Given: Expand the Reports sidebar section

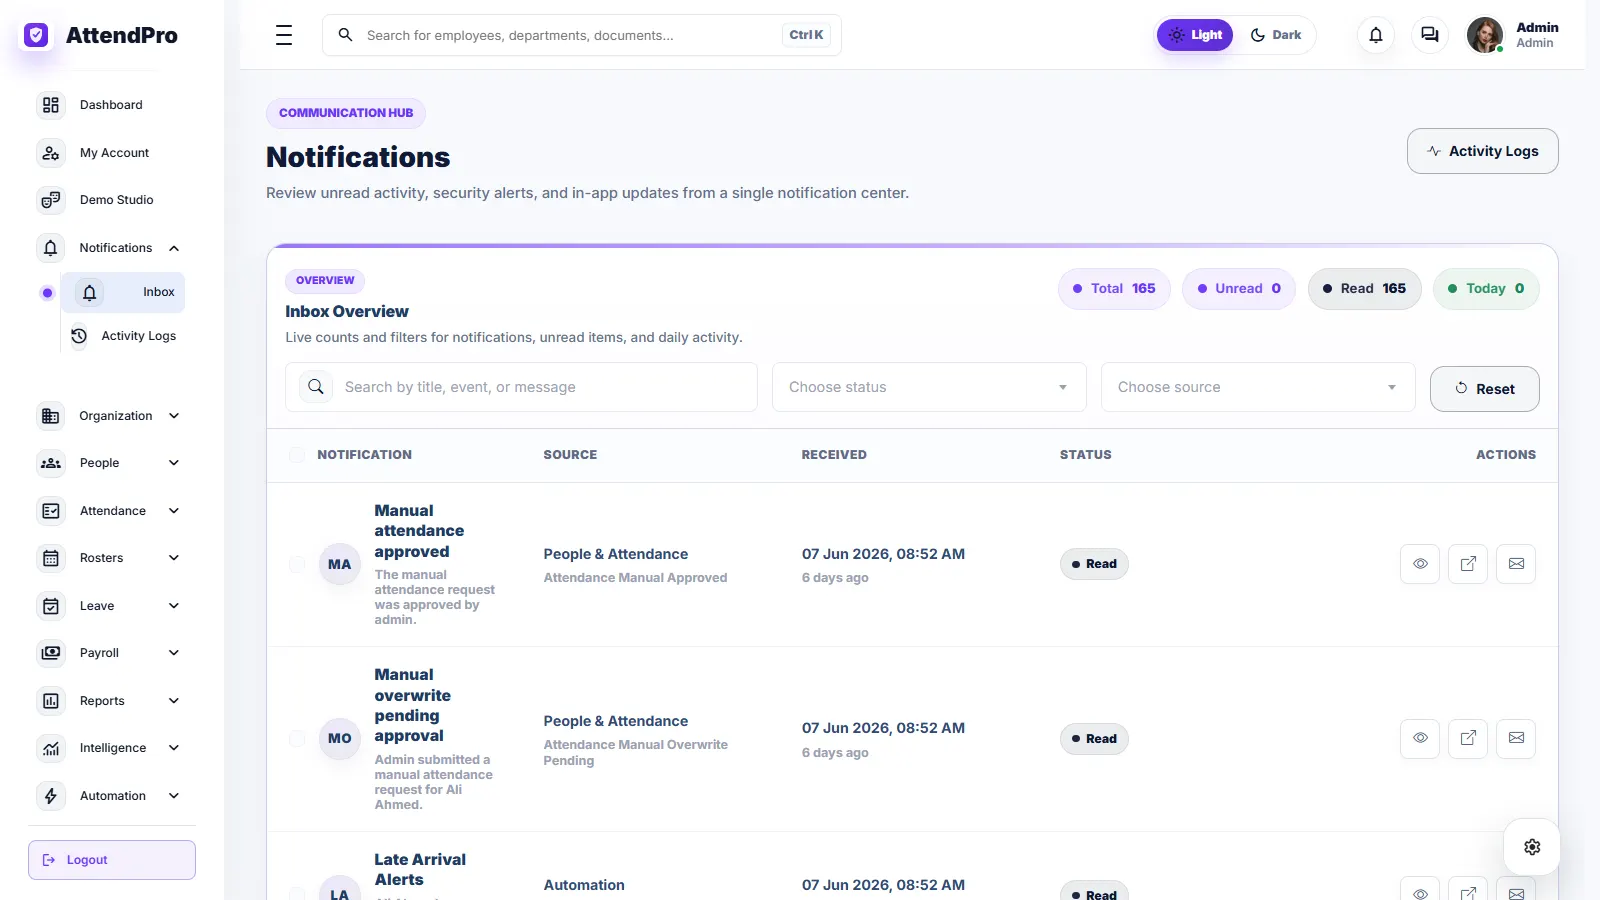Looking at the screenshot, I should (x=174, y=701).
